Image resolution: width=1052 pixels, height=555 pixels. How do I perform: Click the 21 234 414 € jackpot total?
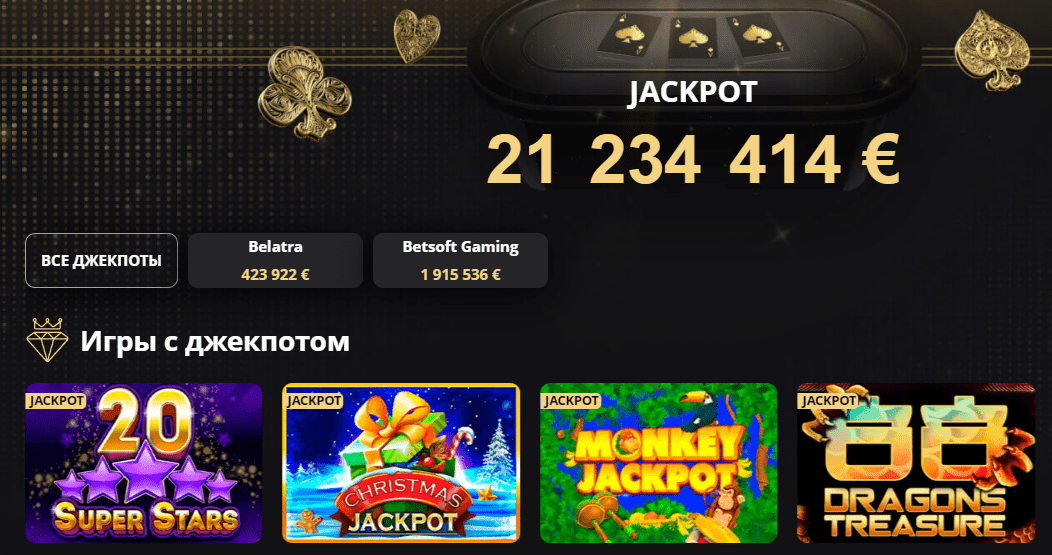(692, 160)
